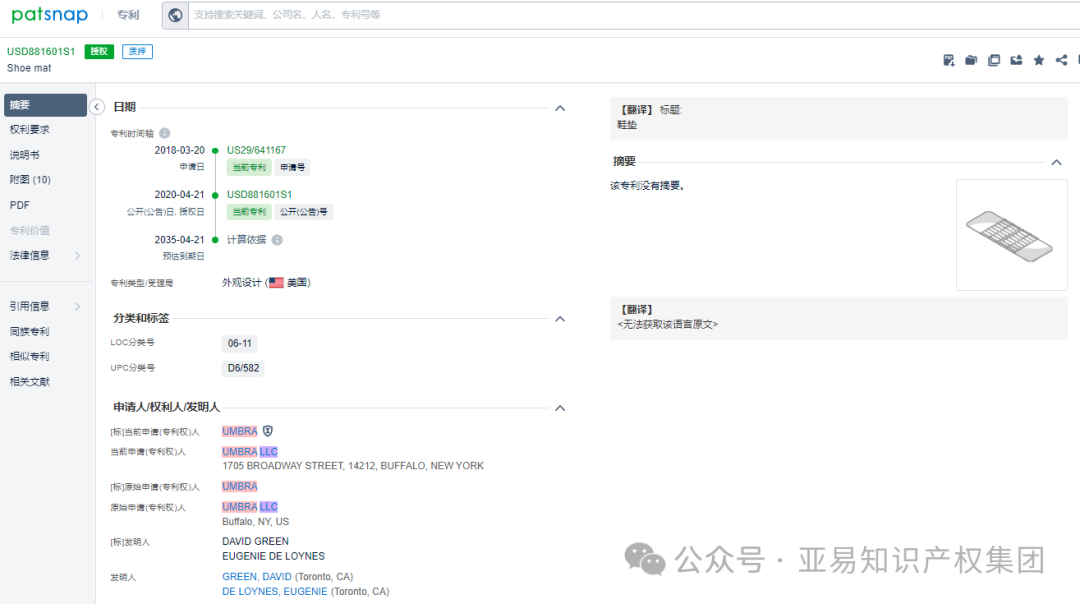Screen dimensions: 1080x604
Task: Open inventor DE LOYNES, EUGENIE link
Action: 275,592
